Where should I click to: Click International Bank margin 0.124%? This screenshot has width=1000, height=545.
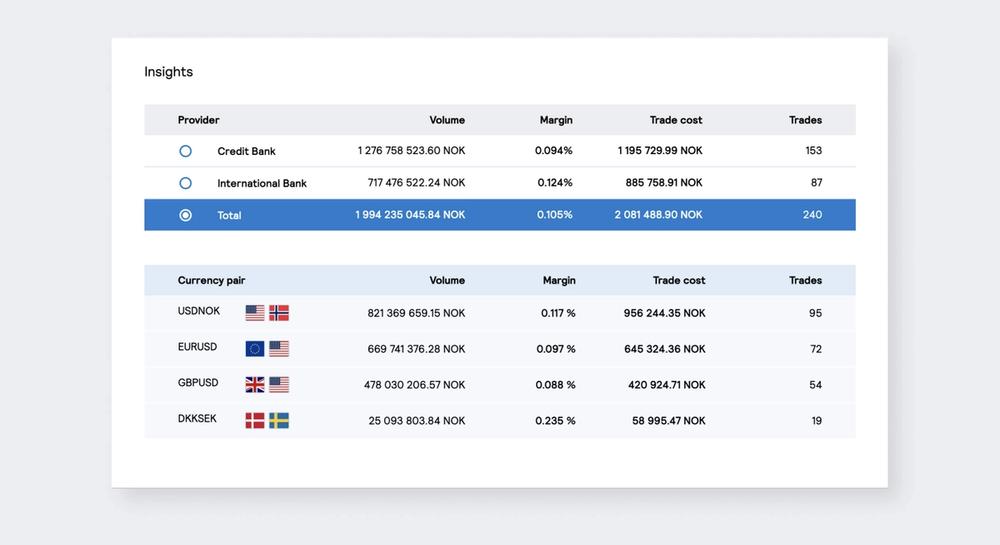(x=555, y=182)
